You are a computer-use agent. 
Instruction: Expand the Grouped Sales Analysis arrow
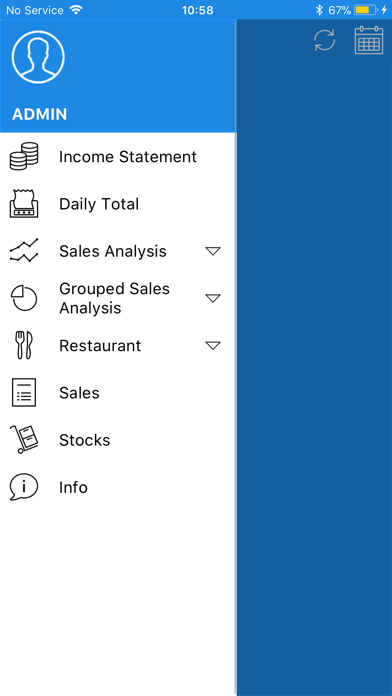(x=213, y=298)
